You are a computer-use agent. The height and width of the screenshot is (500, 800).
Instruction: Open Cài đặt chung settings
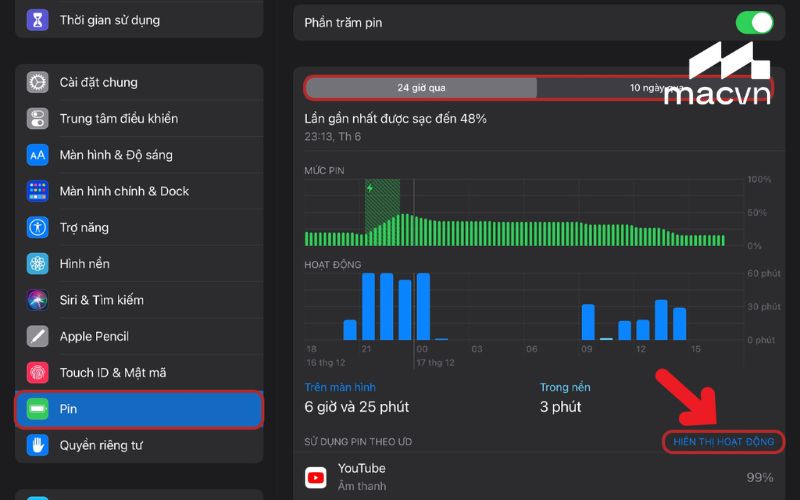coord(139,82)
